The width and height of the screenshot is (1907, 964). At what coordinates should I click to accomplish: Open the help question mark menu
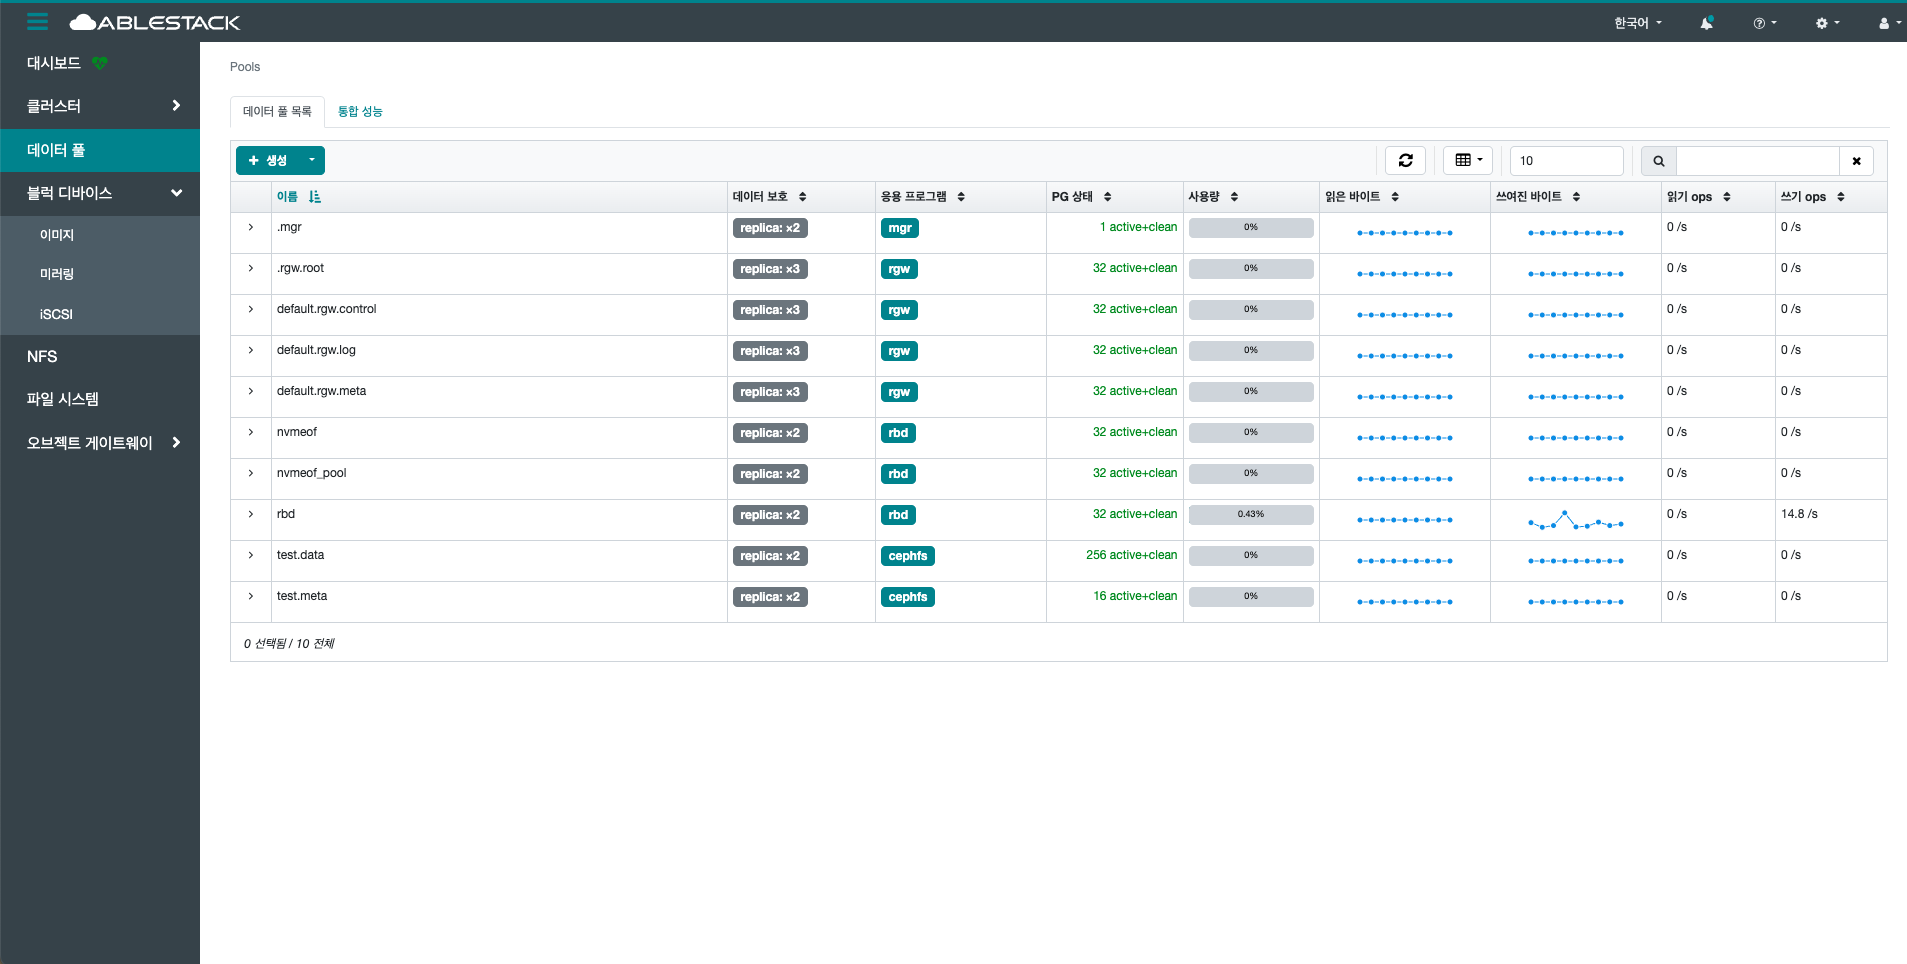point(1764,23)
